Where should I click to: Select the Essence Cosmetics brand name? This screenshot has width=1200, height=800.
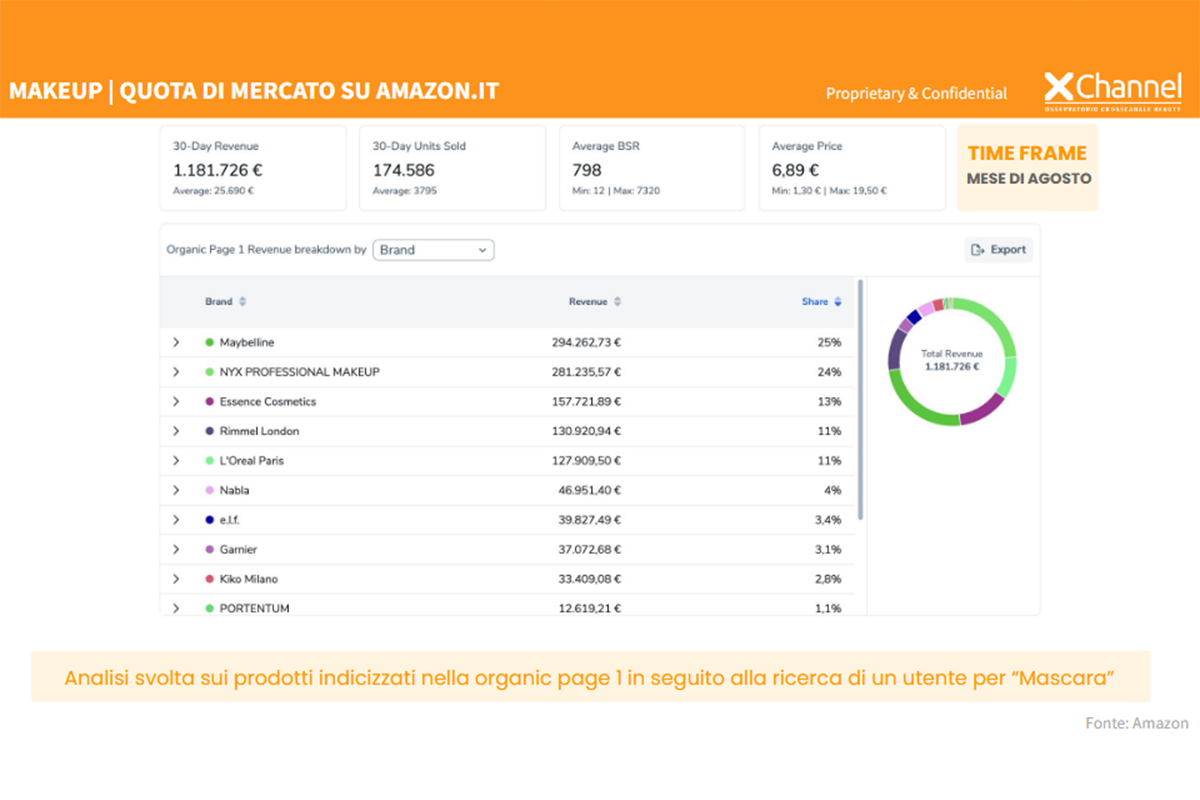click(x=268, y=401)
